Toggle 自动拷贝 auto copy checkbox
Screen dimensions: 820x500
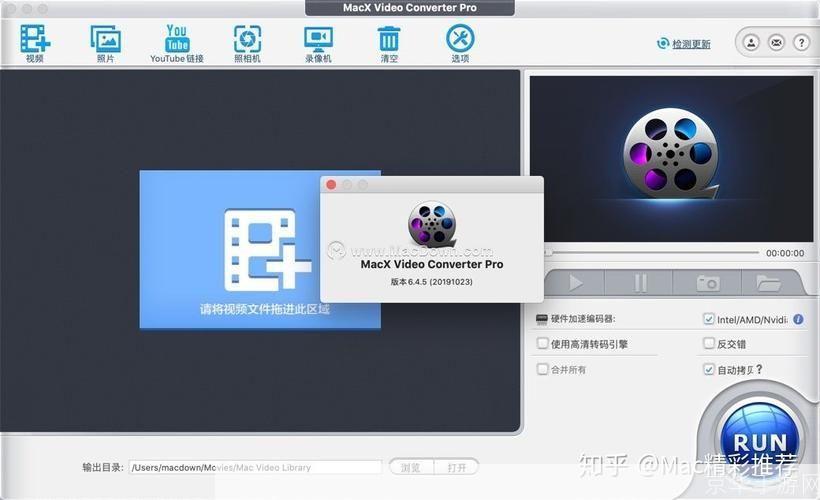coord(709,369)
